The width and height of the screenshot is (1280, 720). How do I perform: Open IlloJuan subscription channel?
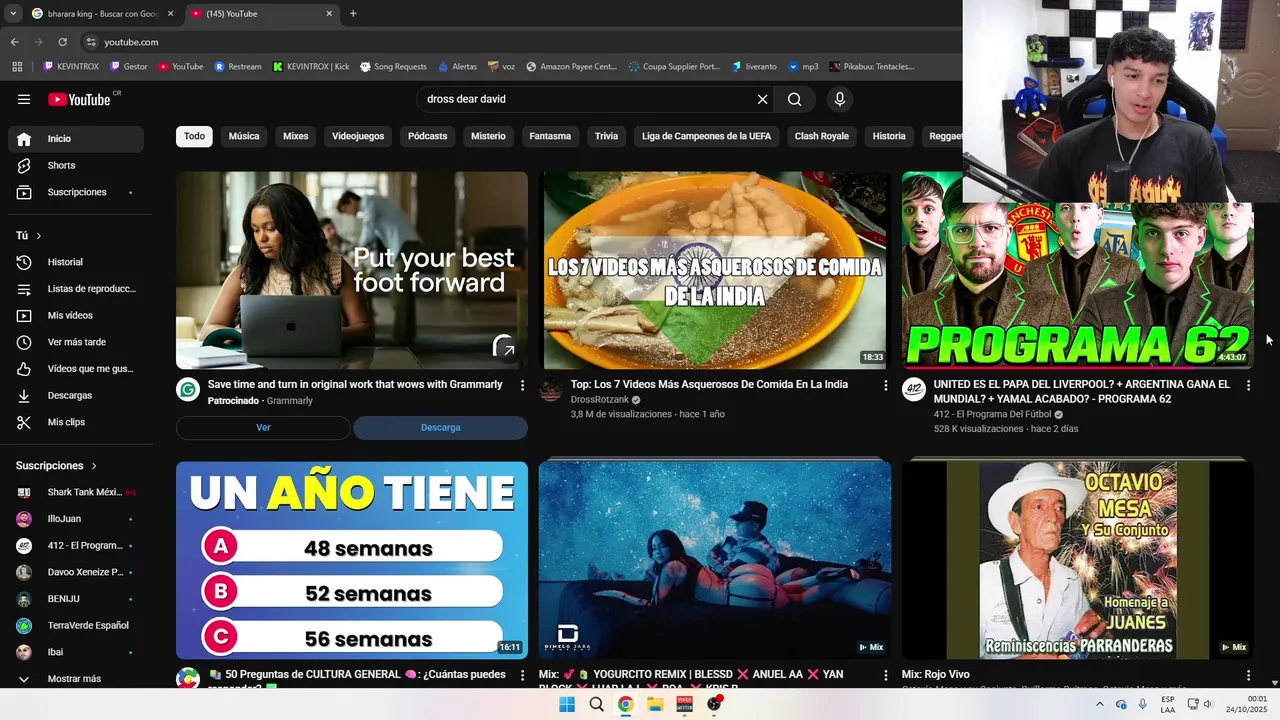(x=76, y=519)
